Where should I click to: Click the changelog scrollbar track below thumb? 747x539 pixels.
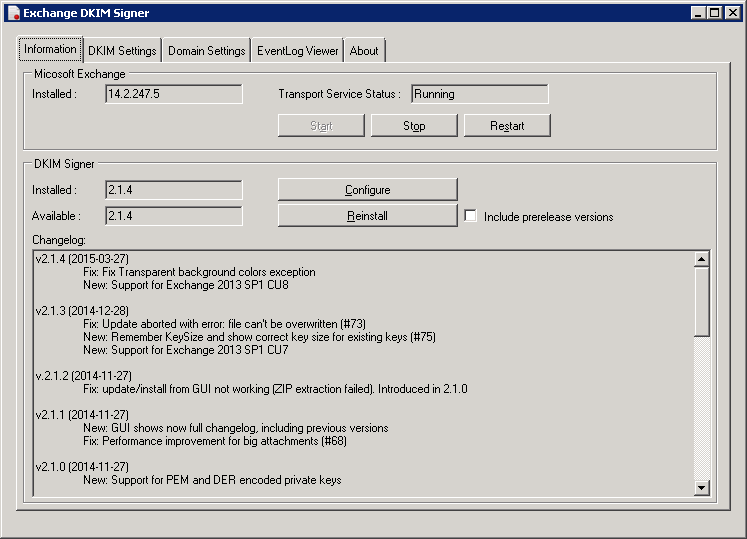click(x=701, y=407)
